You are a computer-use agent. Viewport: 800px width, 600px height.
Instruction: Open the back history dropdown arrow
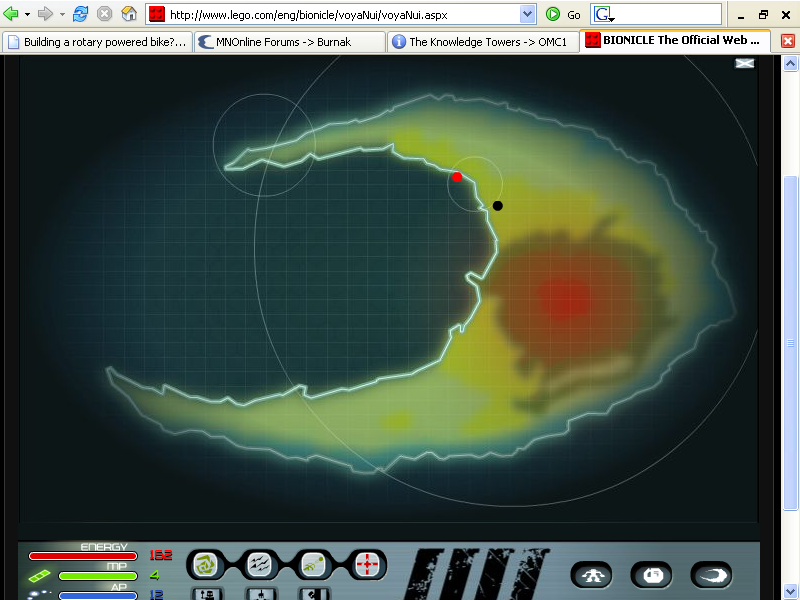click(x=27, y=14)
